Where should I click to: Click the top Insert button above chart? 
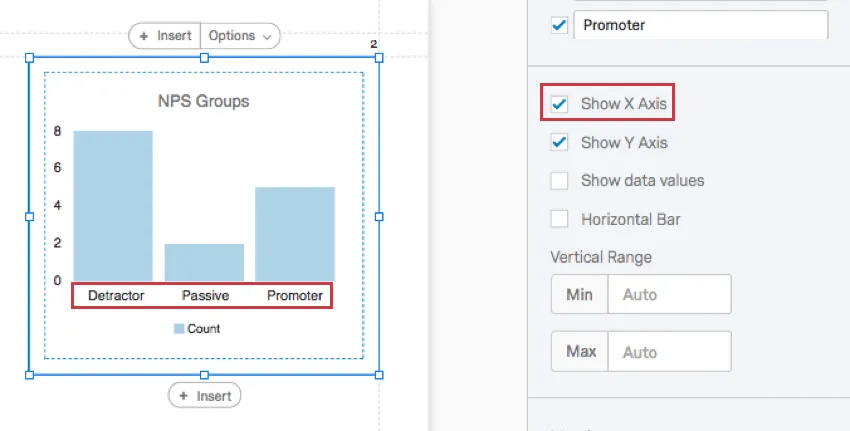point(165,36)
